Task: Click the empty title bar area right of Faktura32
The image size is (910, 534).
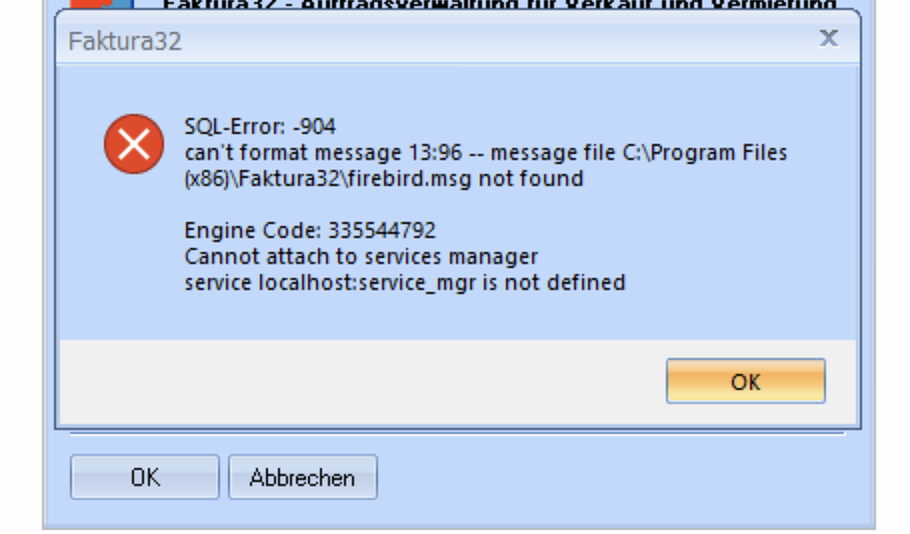Action: pos(500,42)
